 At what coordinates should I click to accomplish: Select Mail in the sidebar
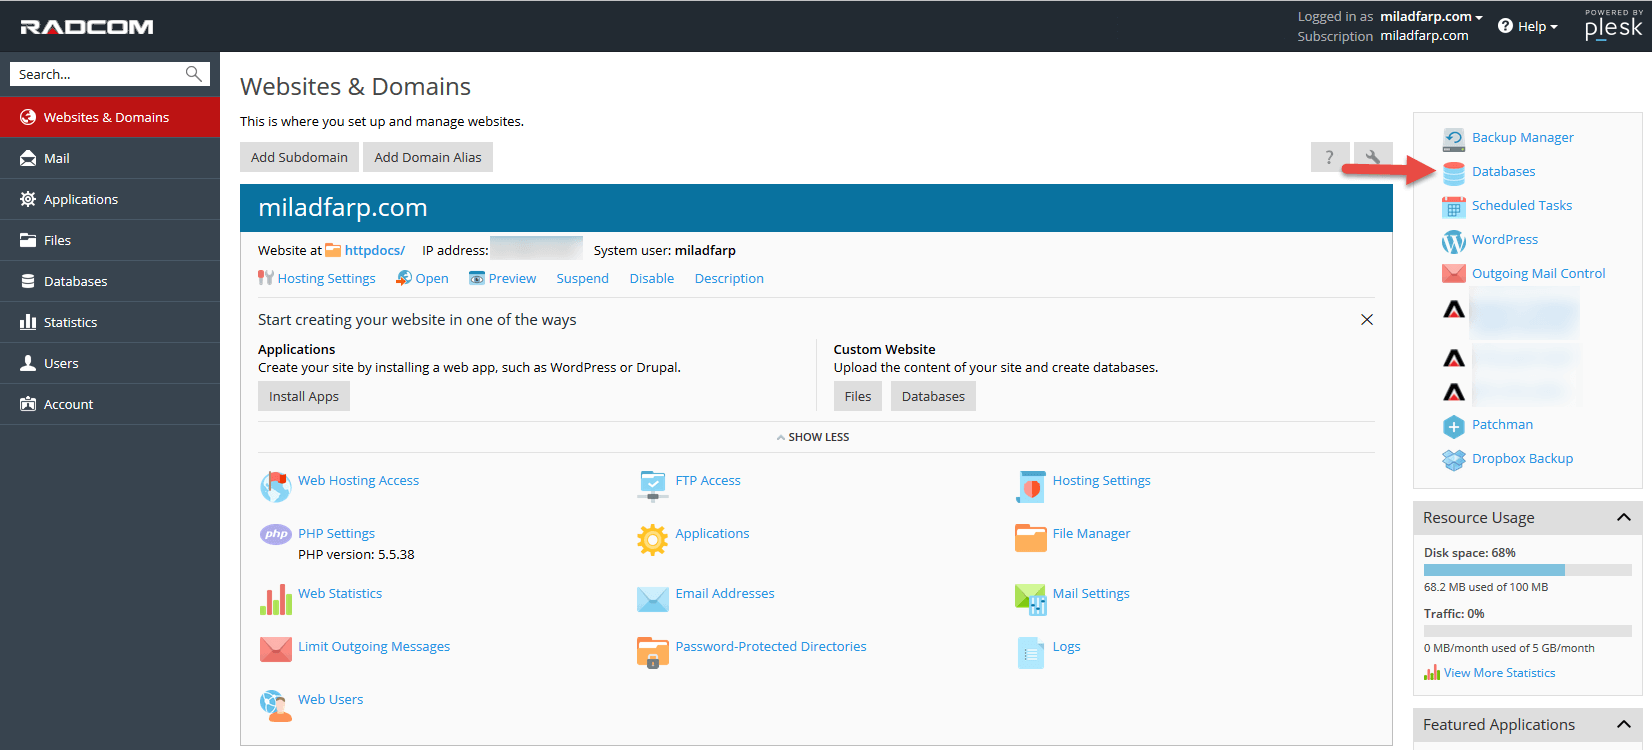[x=57, y=158]
